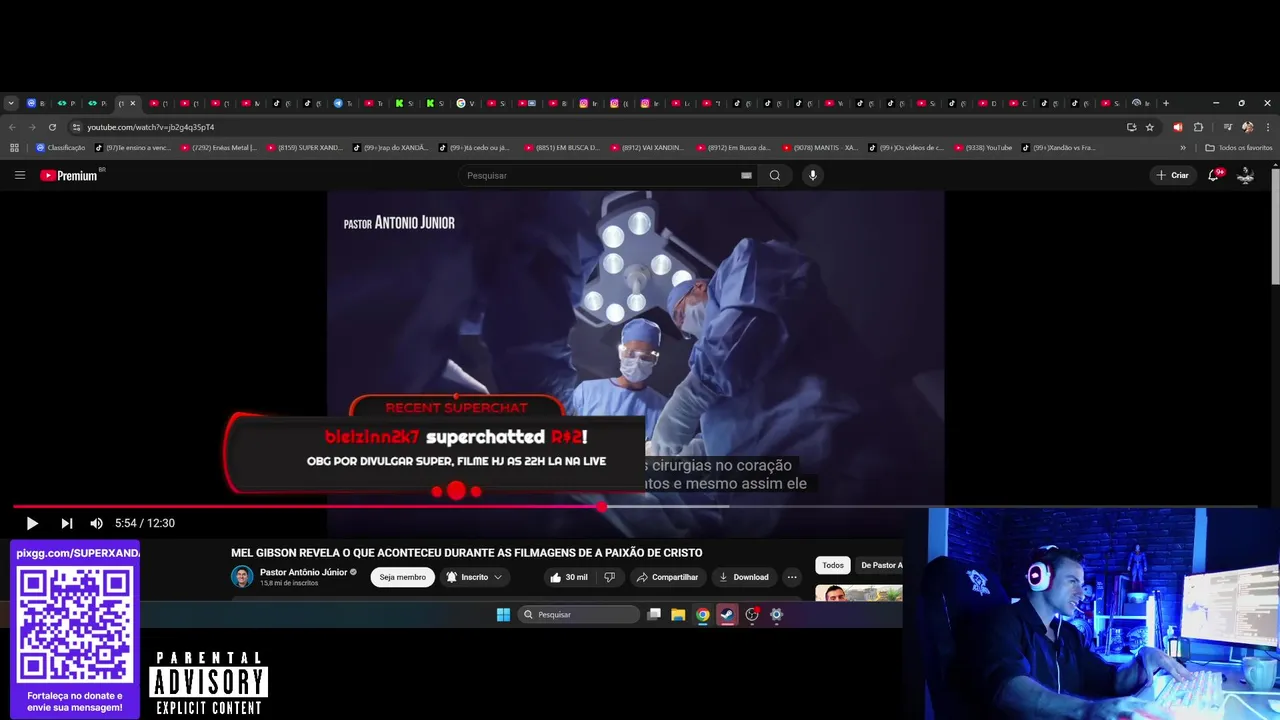This screenshot has height=720, width=1280.
Task: Click the red progress bar scrubber knob
Action: pyautogui.click(x=601, y=507)
